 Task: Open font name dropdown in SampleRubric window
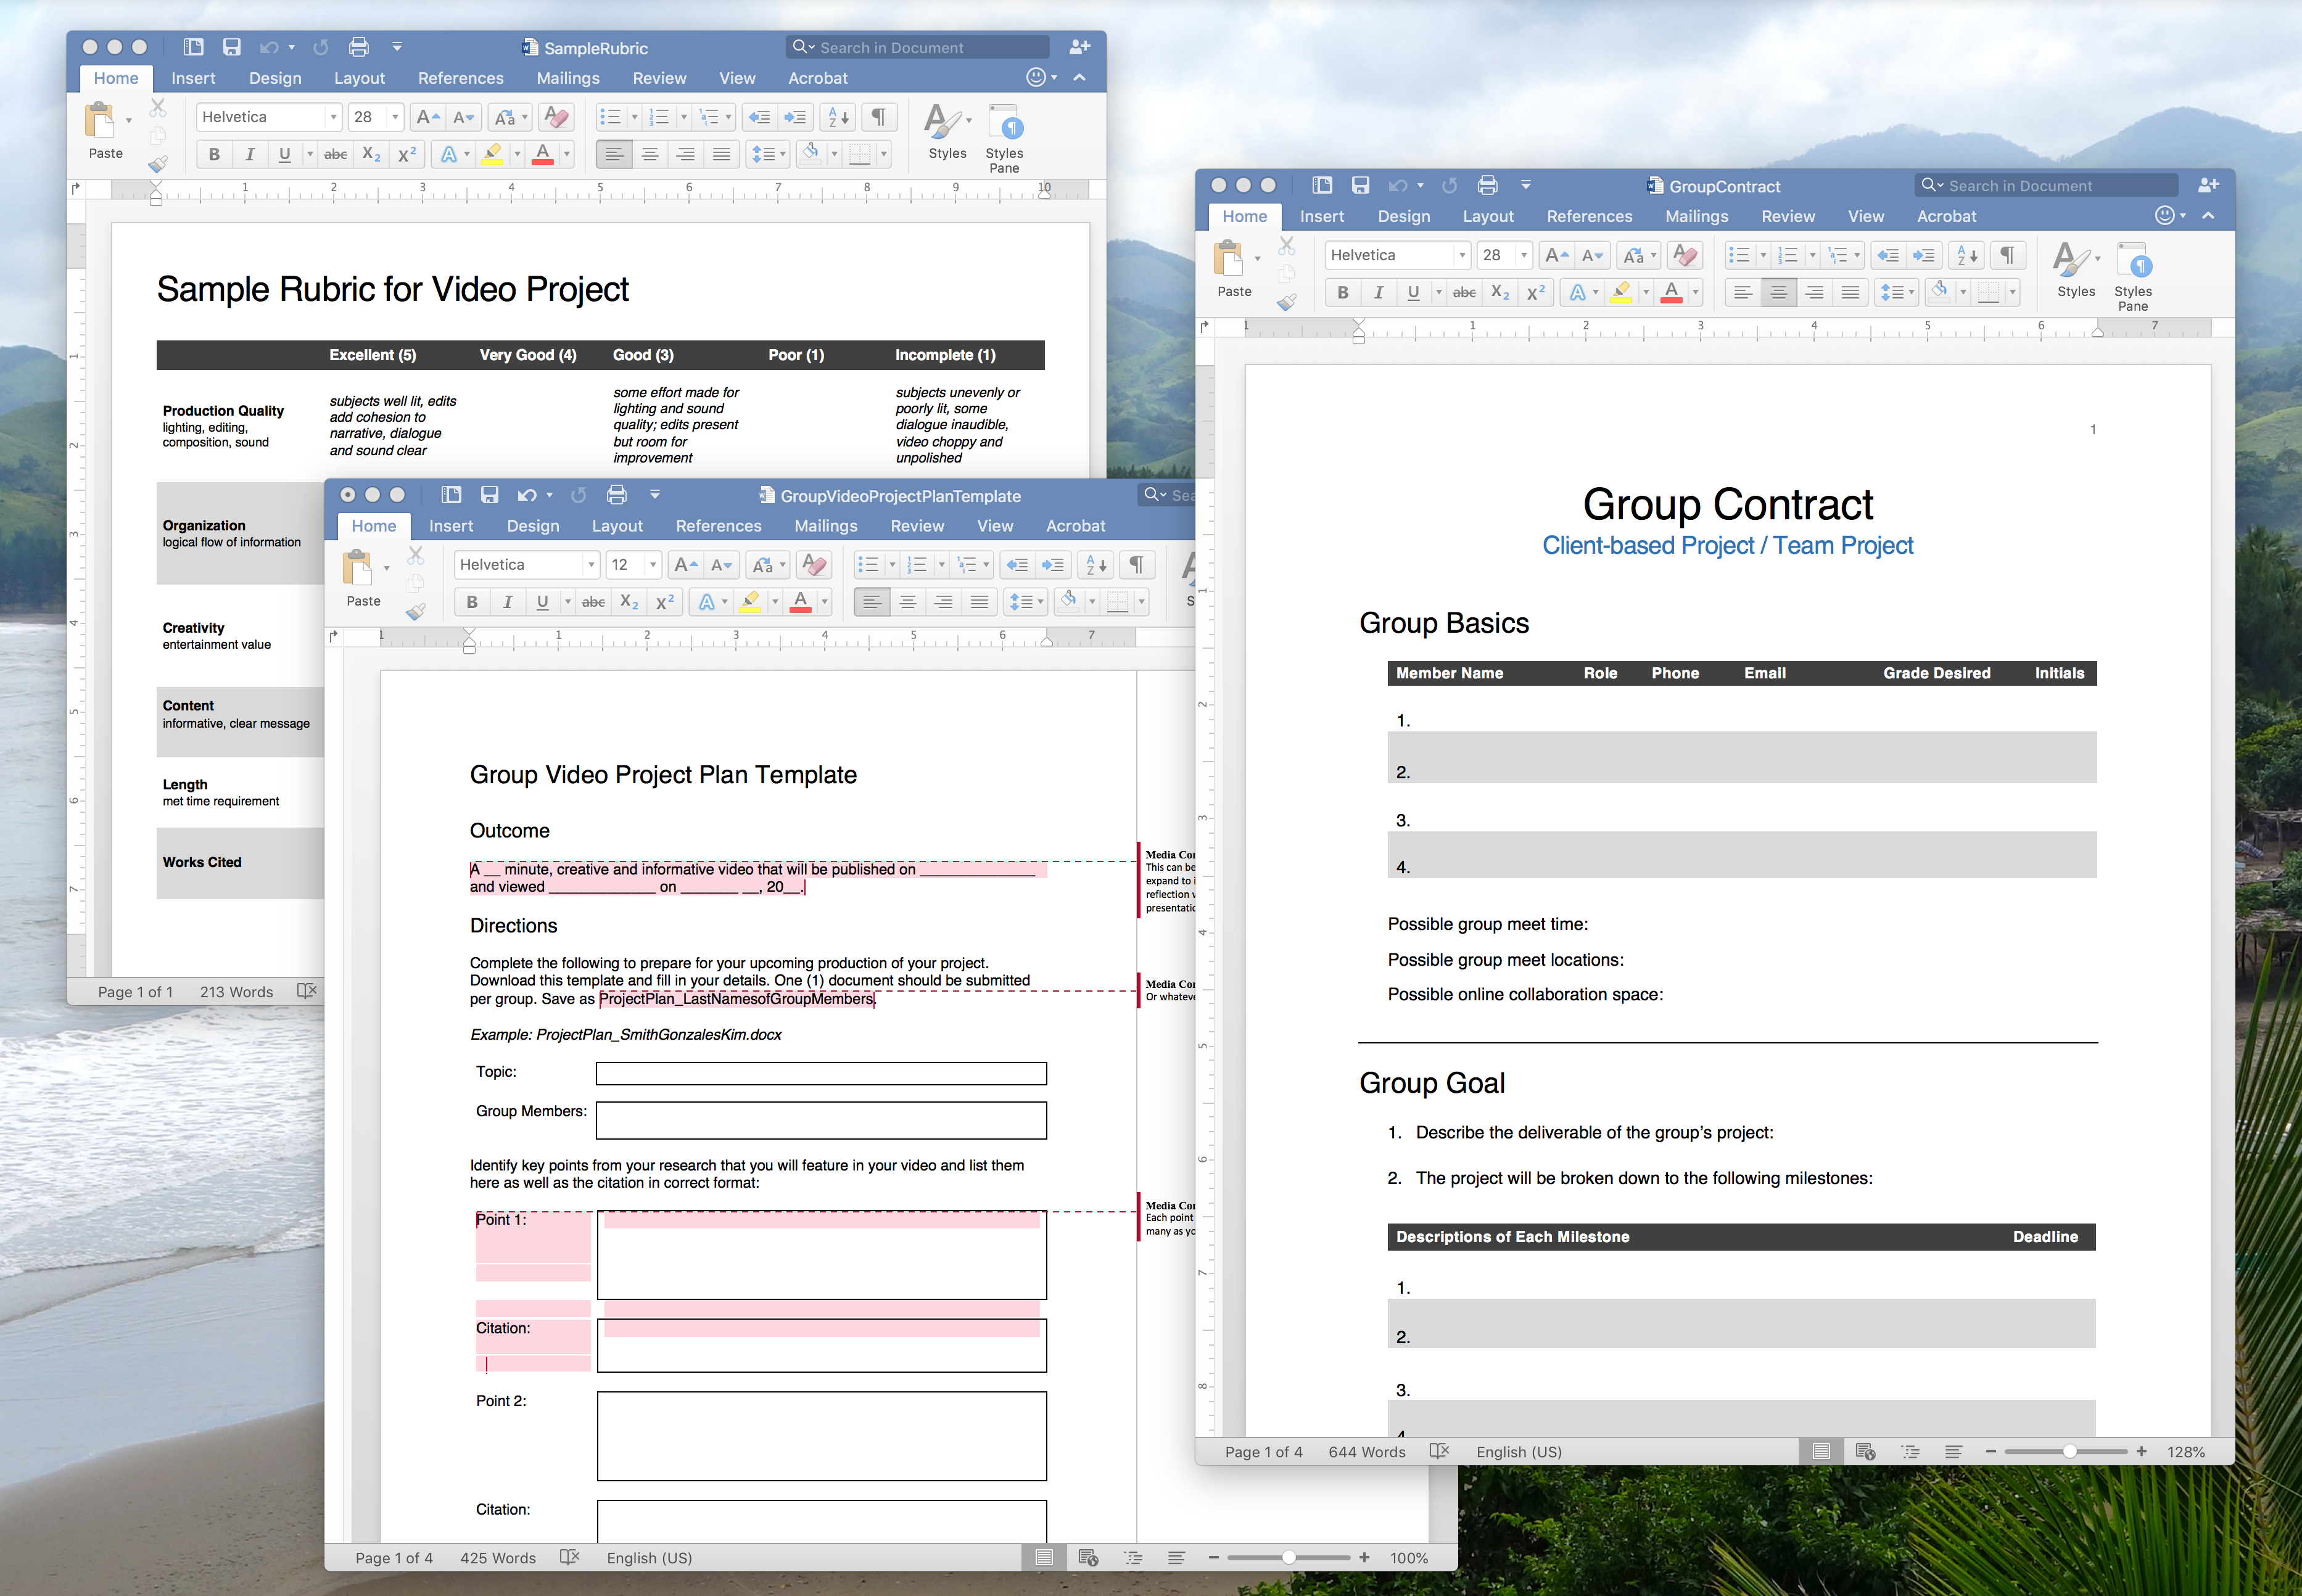(x=333, y=117)
